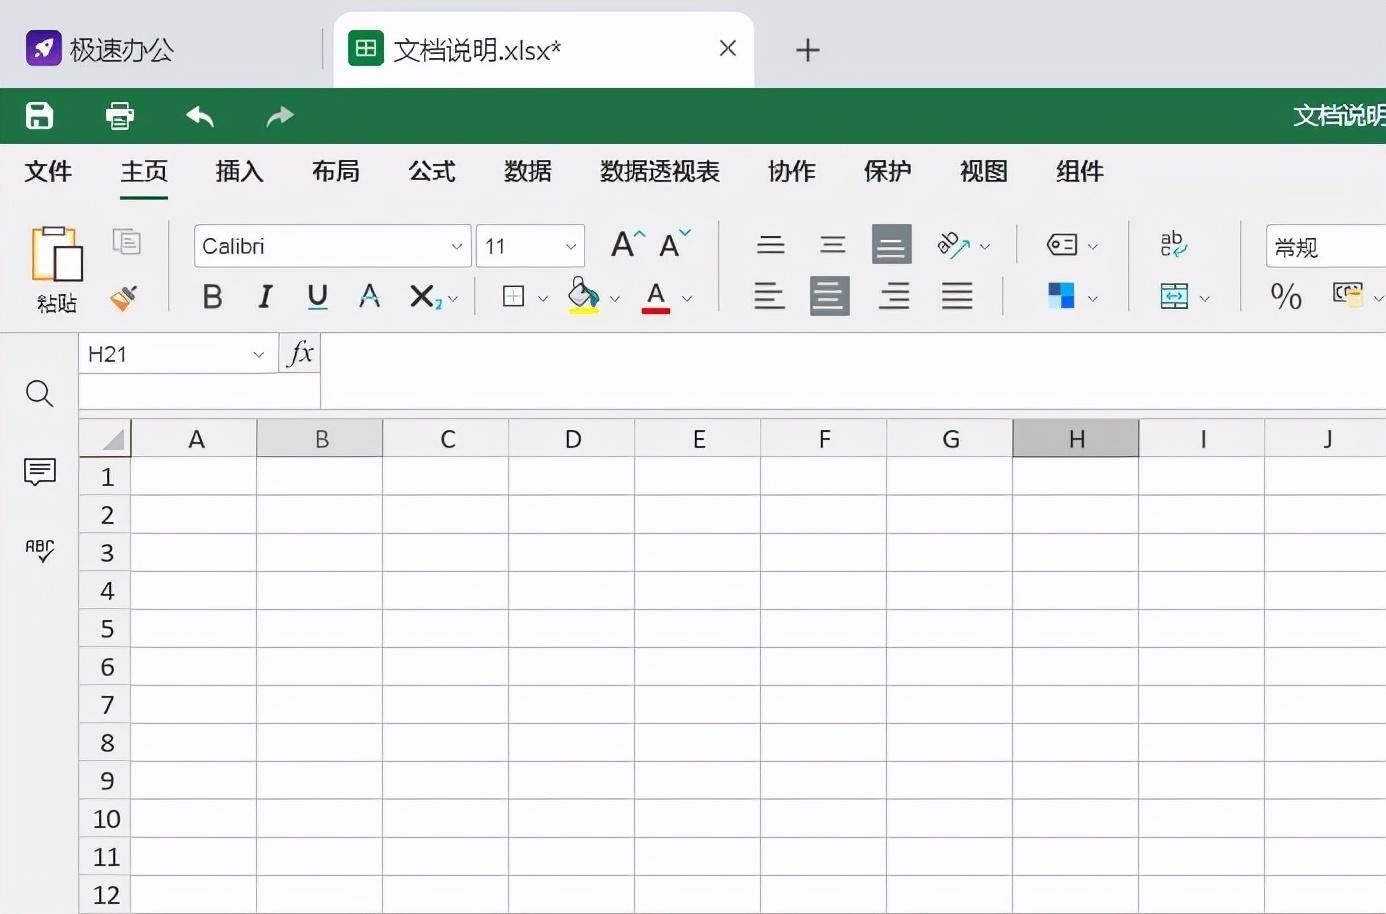The image size is (1386, 914).
Task: Align text to middle vertically
Action: [832, 244]
